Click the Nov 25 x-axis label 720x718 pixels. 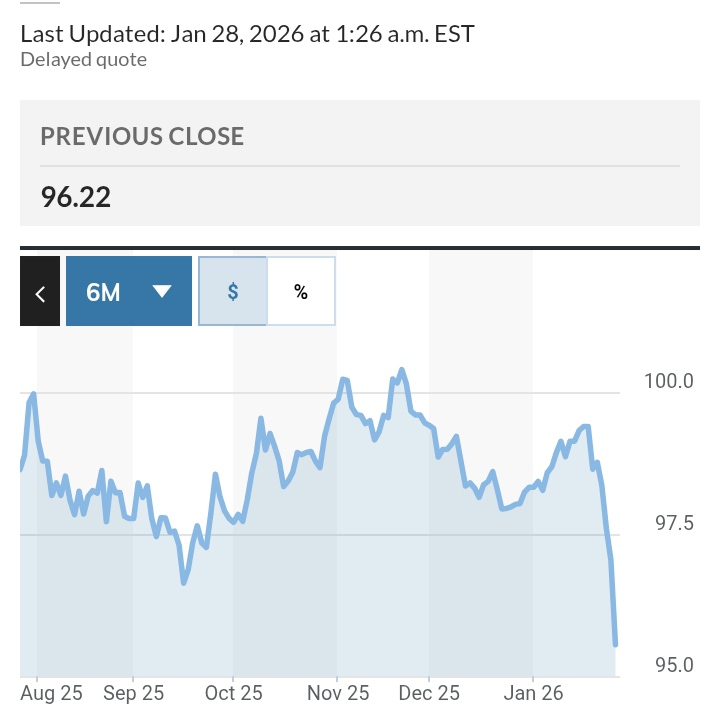click(337, 693)
